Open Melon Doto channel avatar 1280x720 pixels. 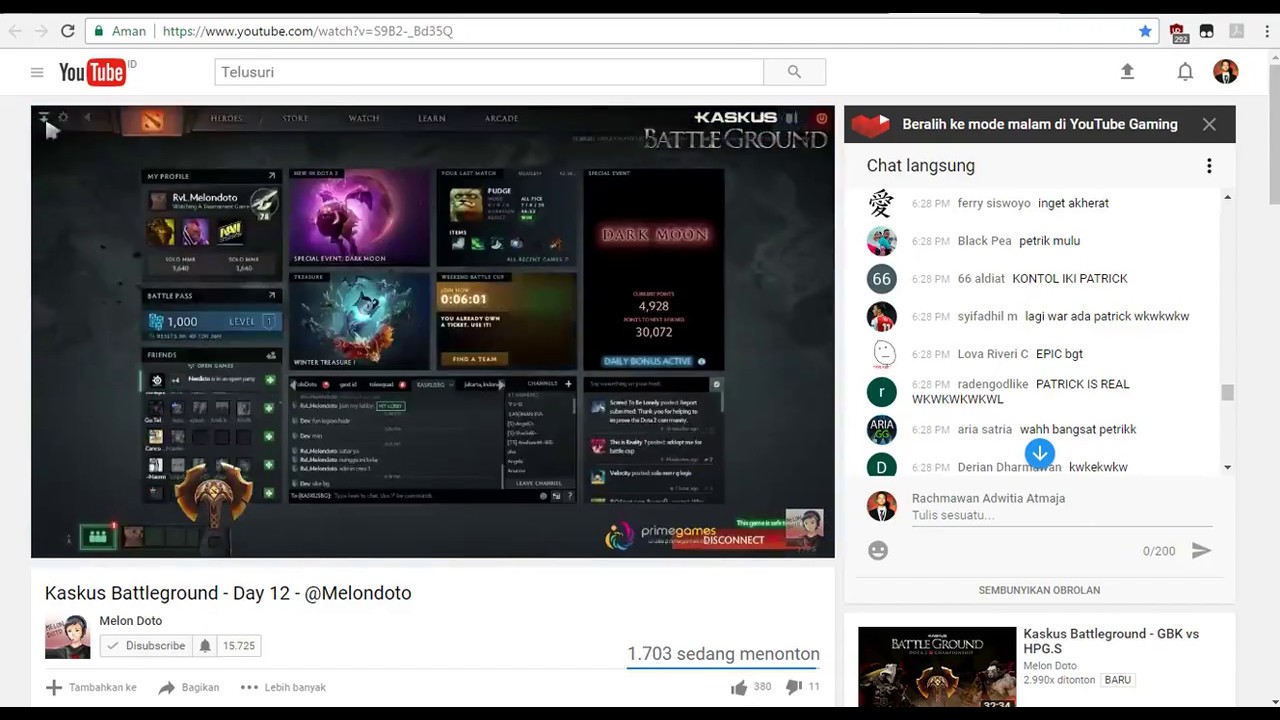tap(67, 637)
